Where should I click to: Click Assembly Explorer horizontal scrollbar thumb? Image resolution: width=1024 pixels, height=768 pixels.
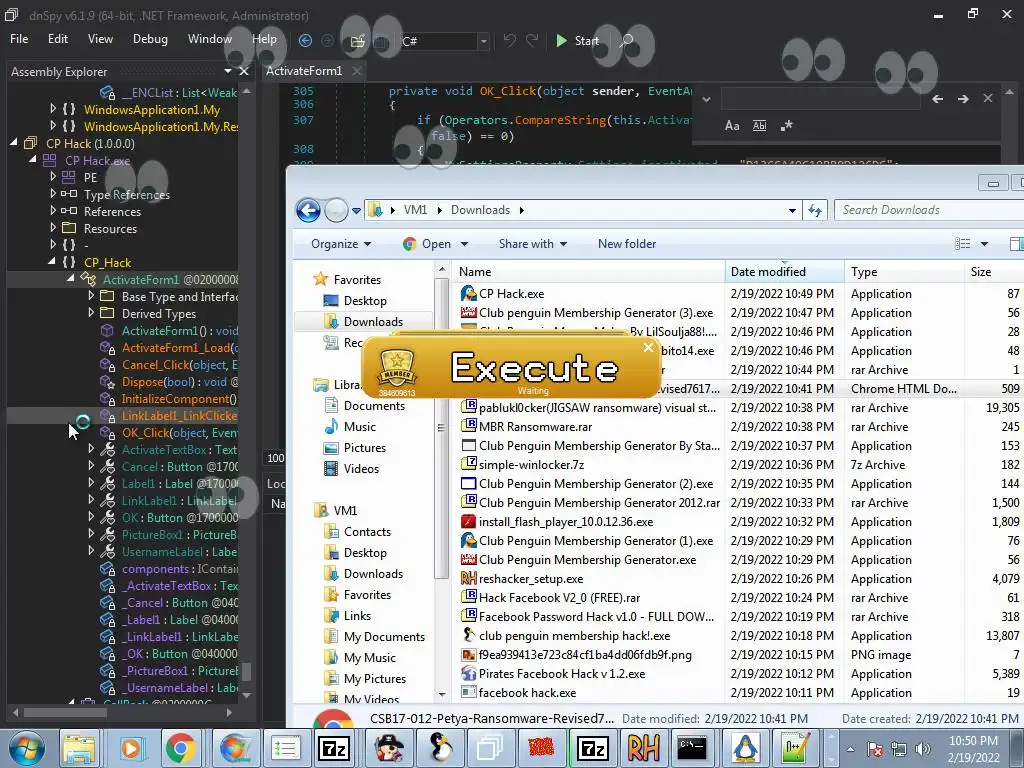pos(65,712)
